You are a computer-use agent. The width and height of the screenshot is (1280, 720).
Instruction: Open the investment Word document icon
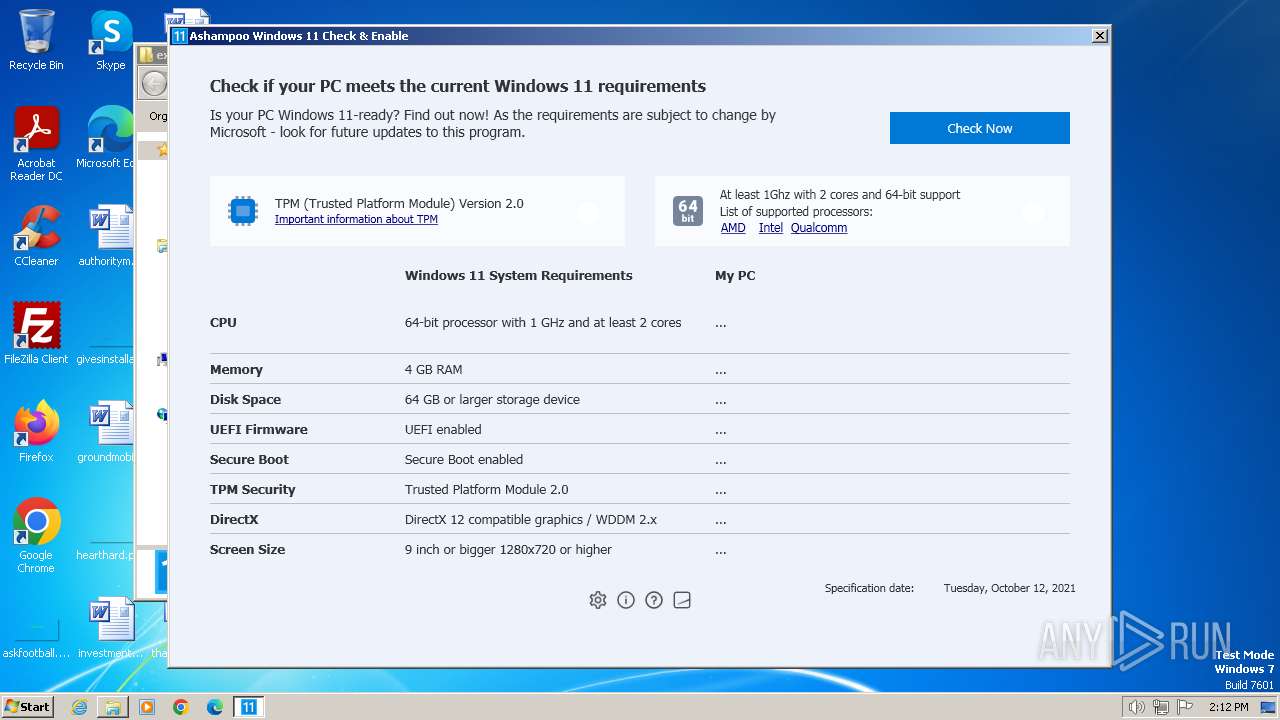110,628
